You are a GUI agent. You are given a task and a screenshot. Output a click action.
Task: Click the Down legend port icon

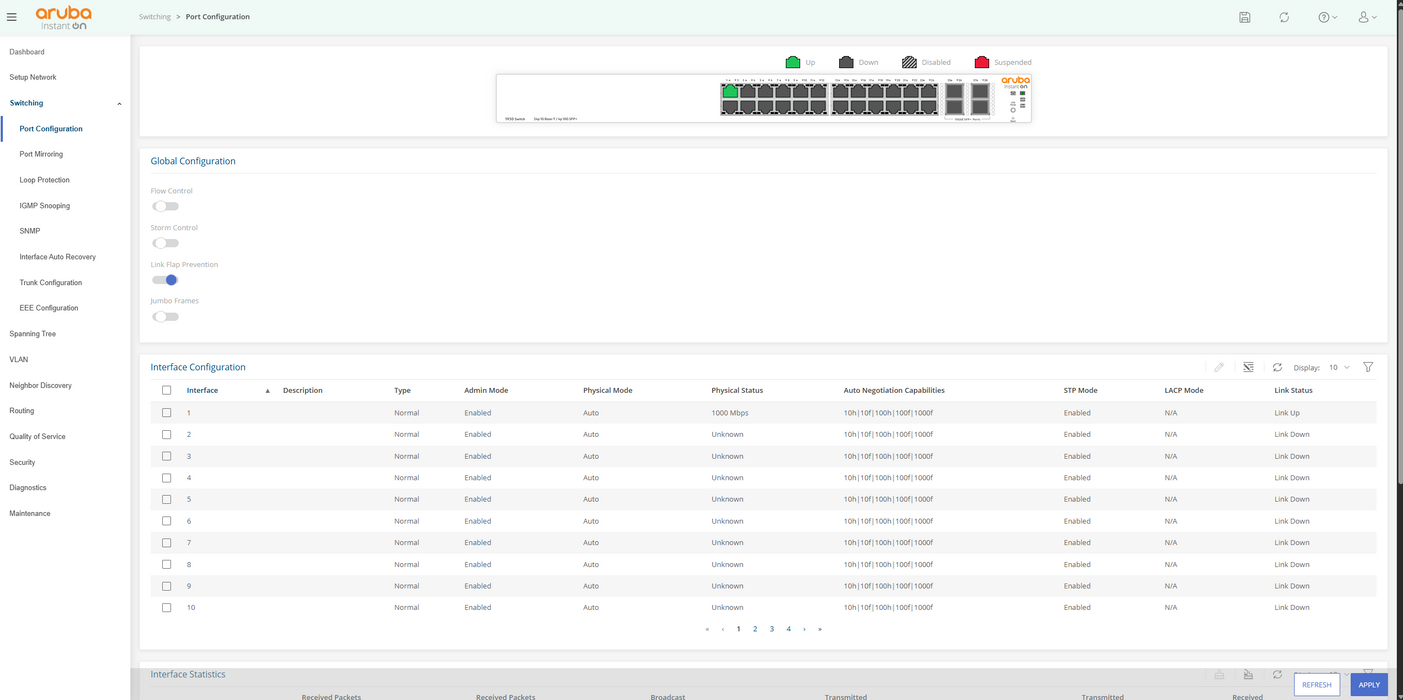846,62
